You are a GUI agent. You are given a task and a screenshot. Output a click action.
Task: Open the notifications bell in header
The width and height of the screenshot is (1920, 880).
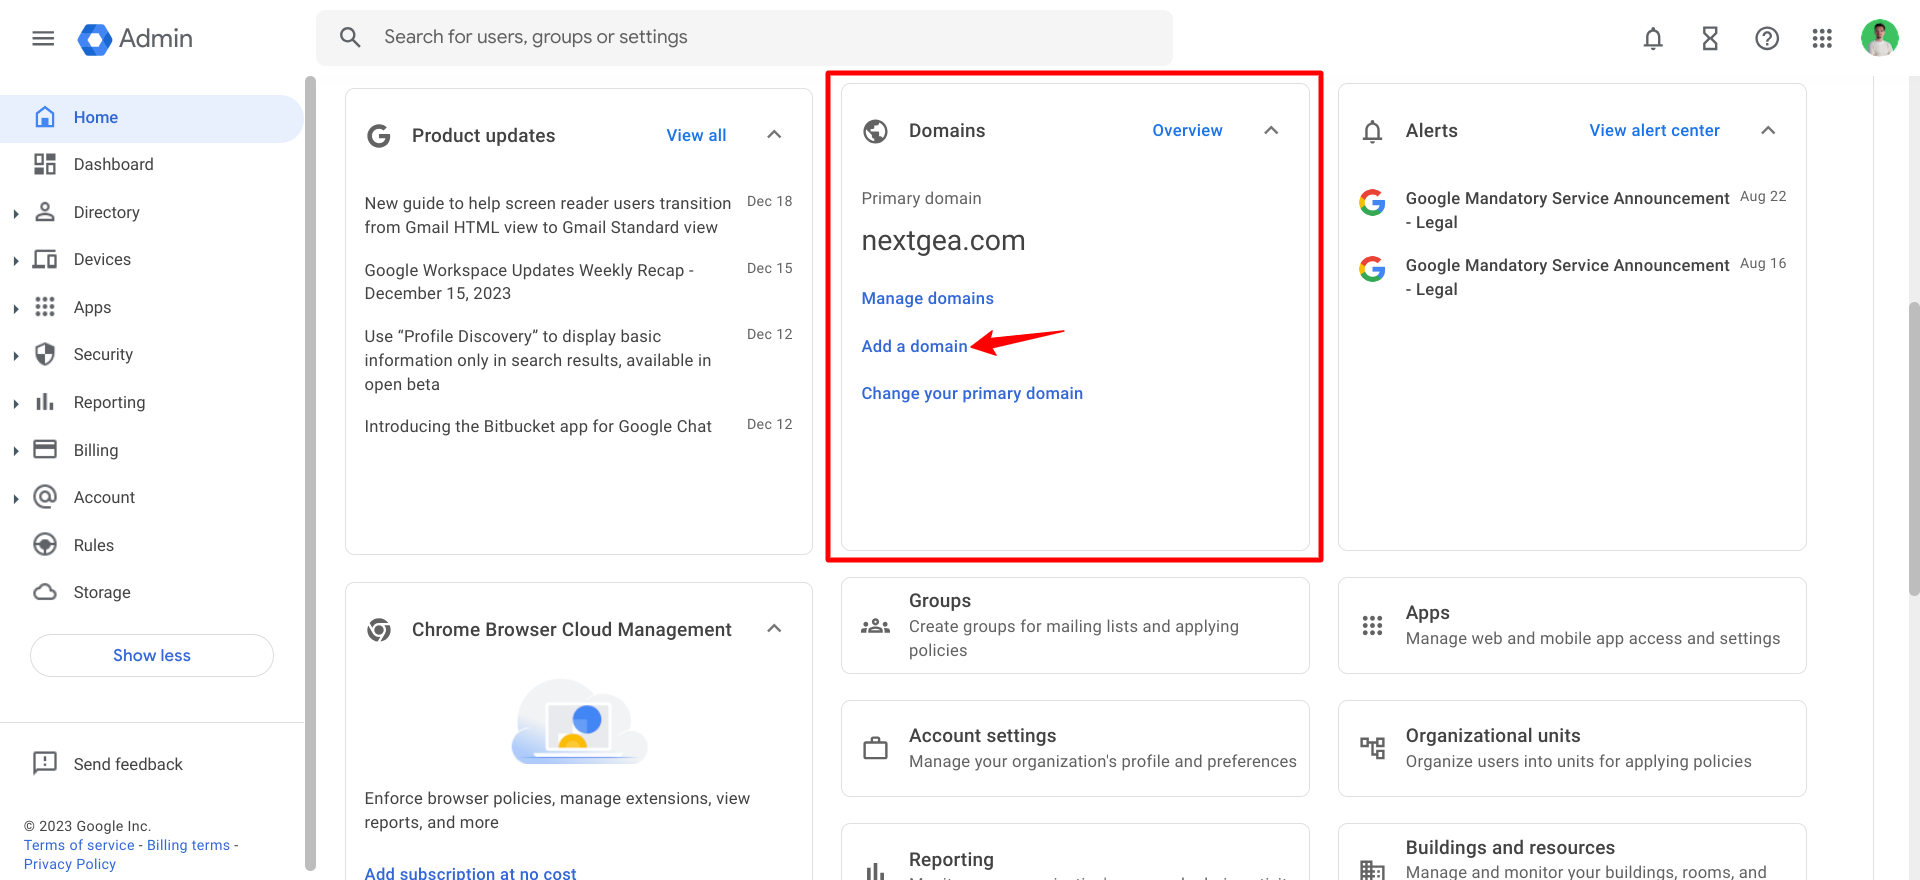pyautogui.click(x=1653, y=38)
